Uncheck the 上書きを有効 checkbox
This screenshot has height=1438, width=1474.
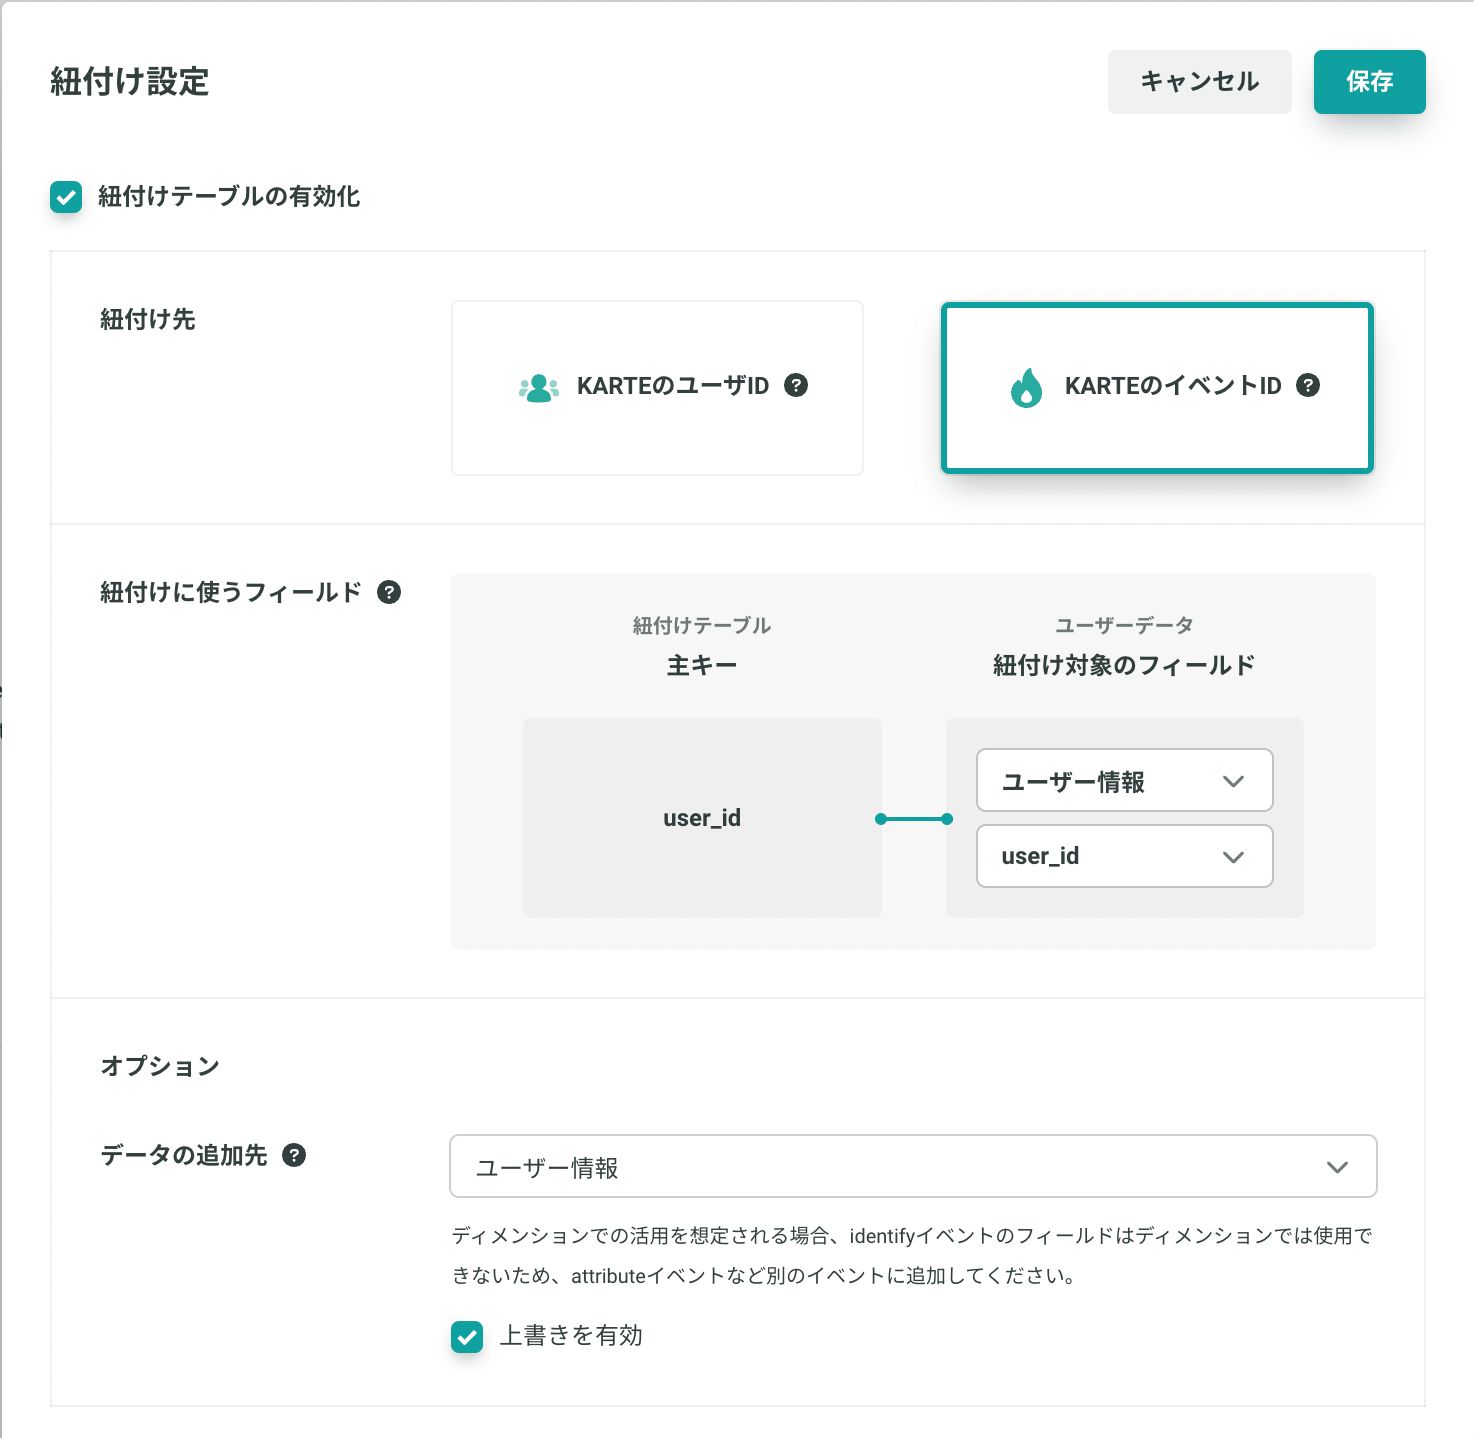467,1336
